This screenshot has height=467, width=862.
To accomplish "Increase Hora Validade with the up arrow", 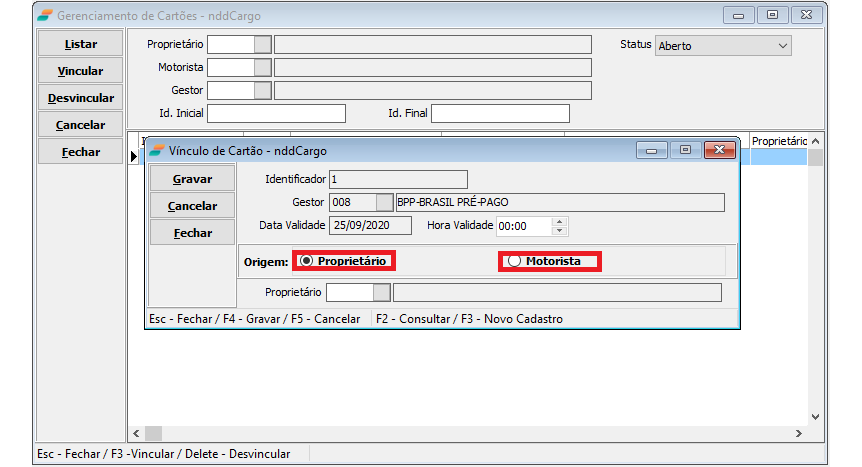I will coord(559,221).
